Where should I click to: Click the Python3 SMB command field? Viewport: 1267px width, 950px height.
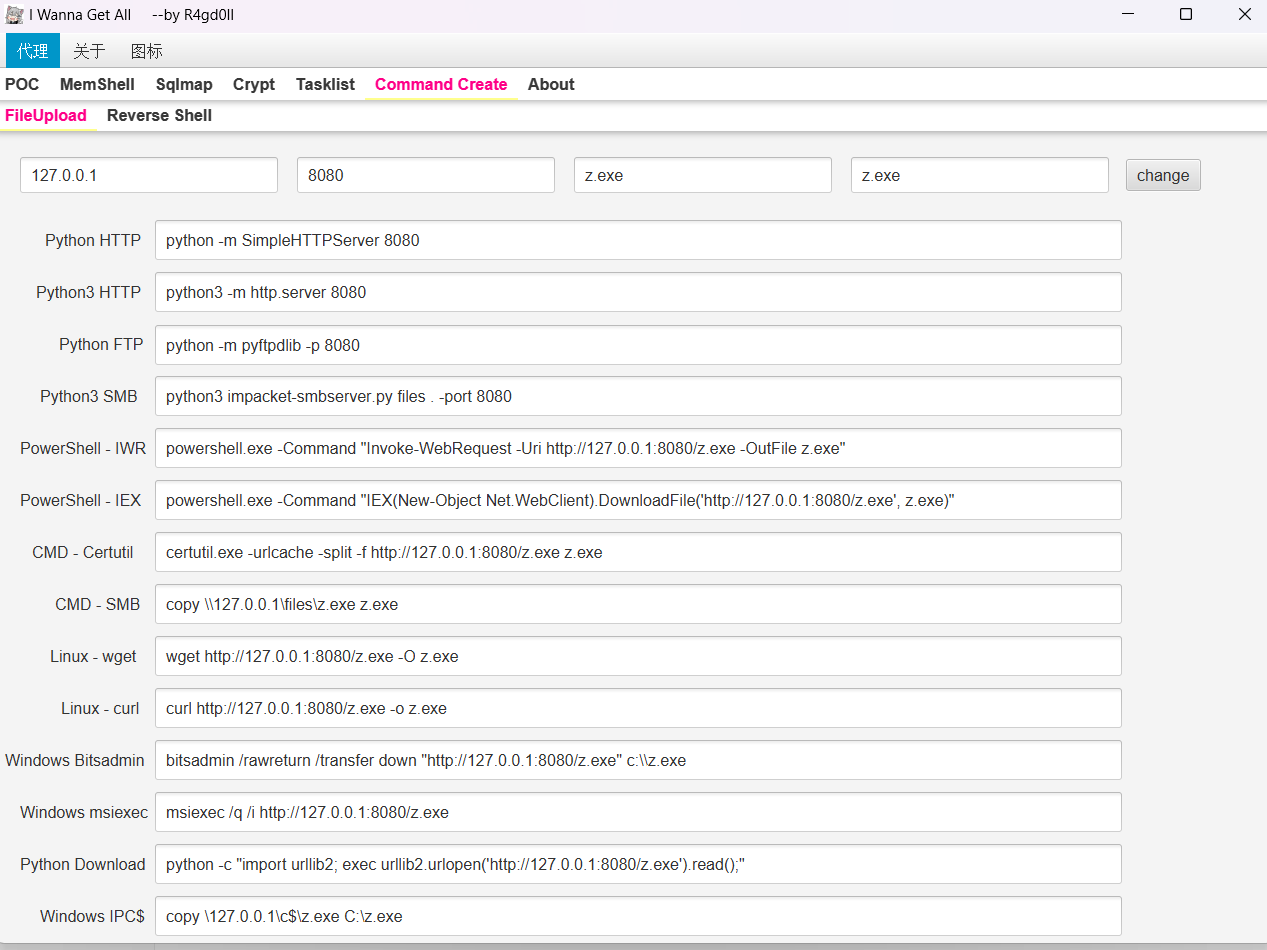[638, 396]
